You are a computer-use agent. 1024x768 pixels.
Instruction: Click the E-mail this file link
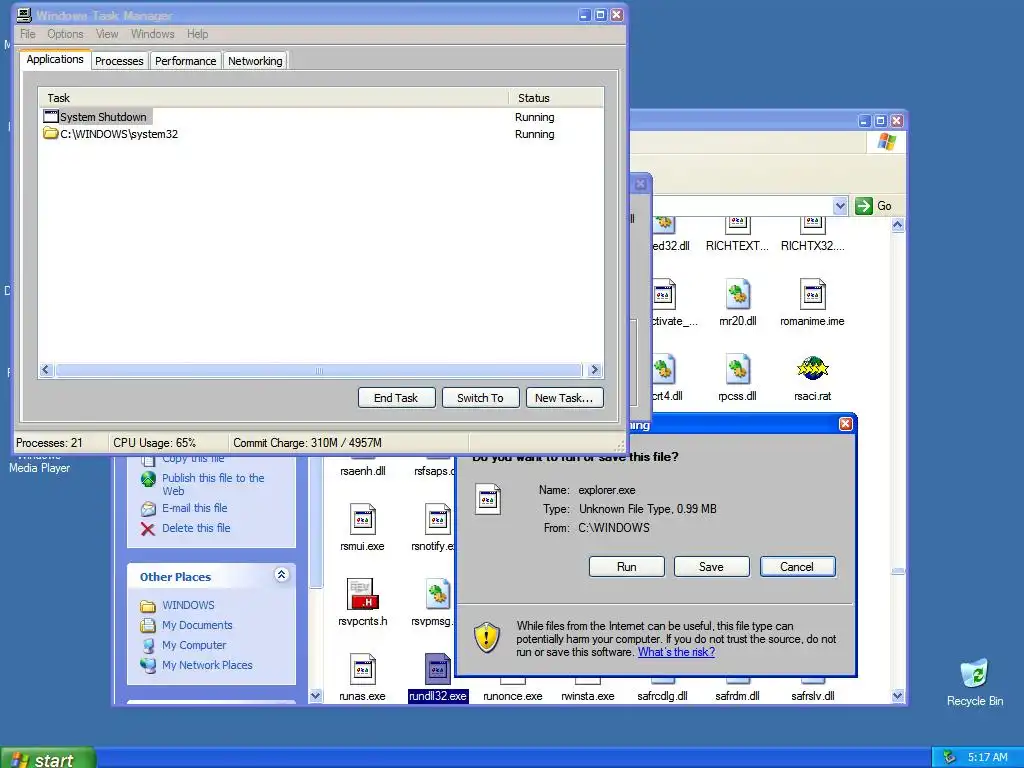tap(195, 508)
